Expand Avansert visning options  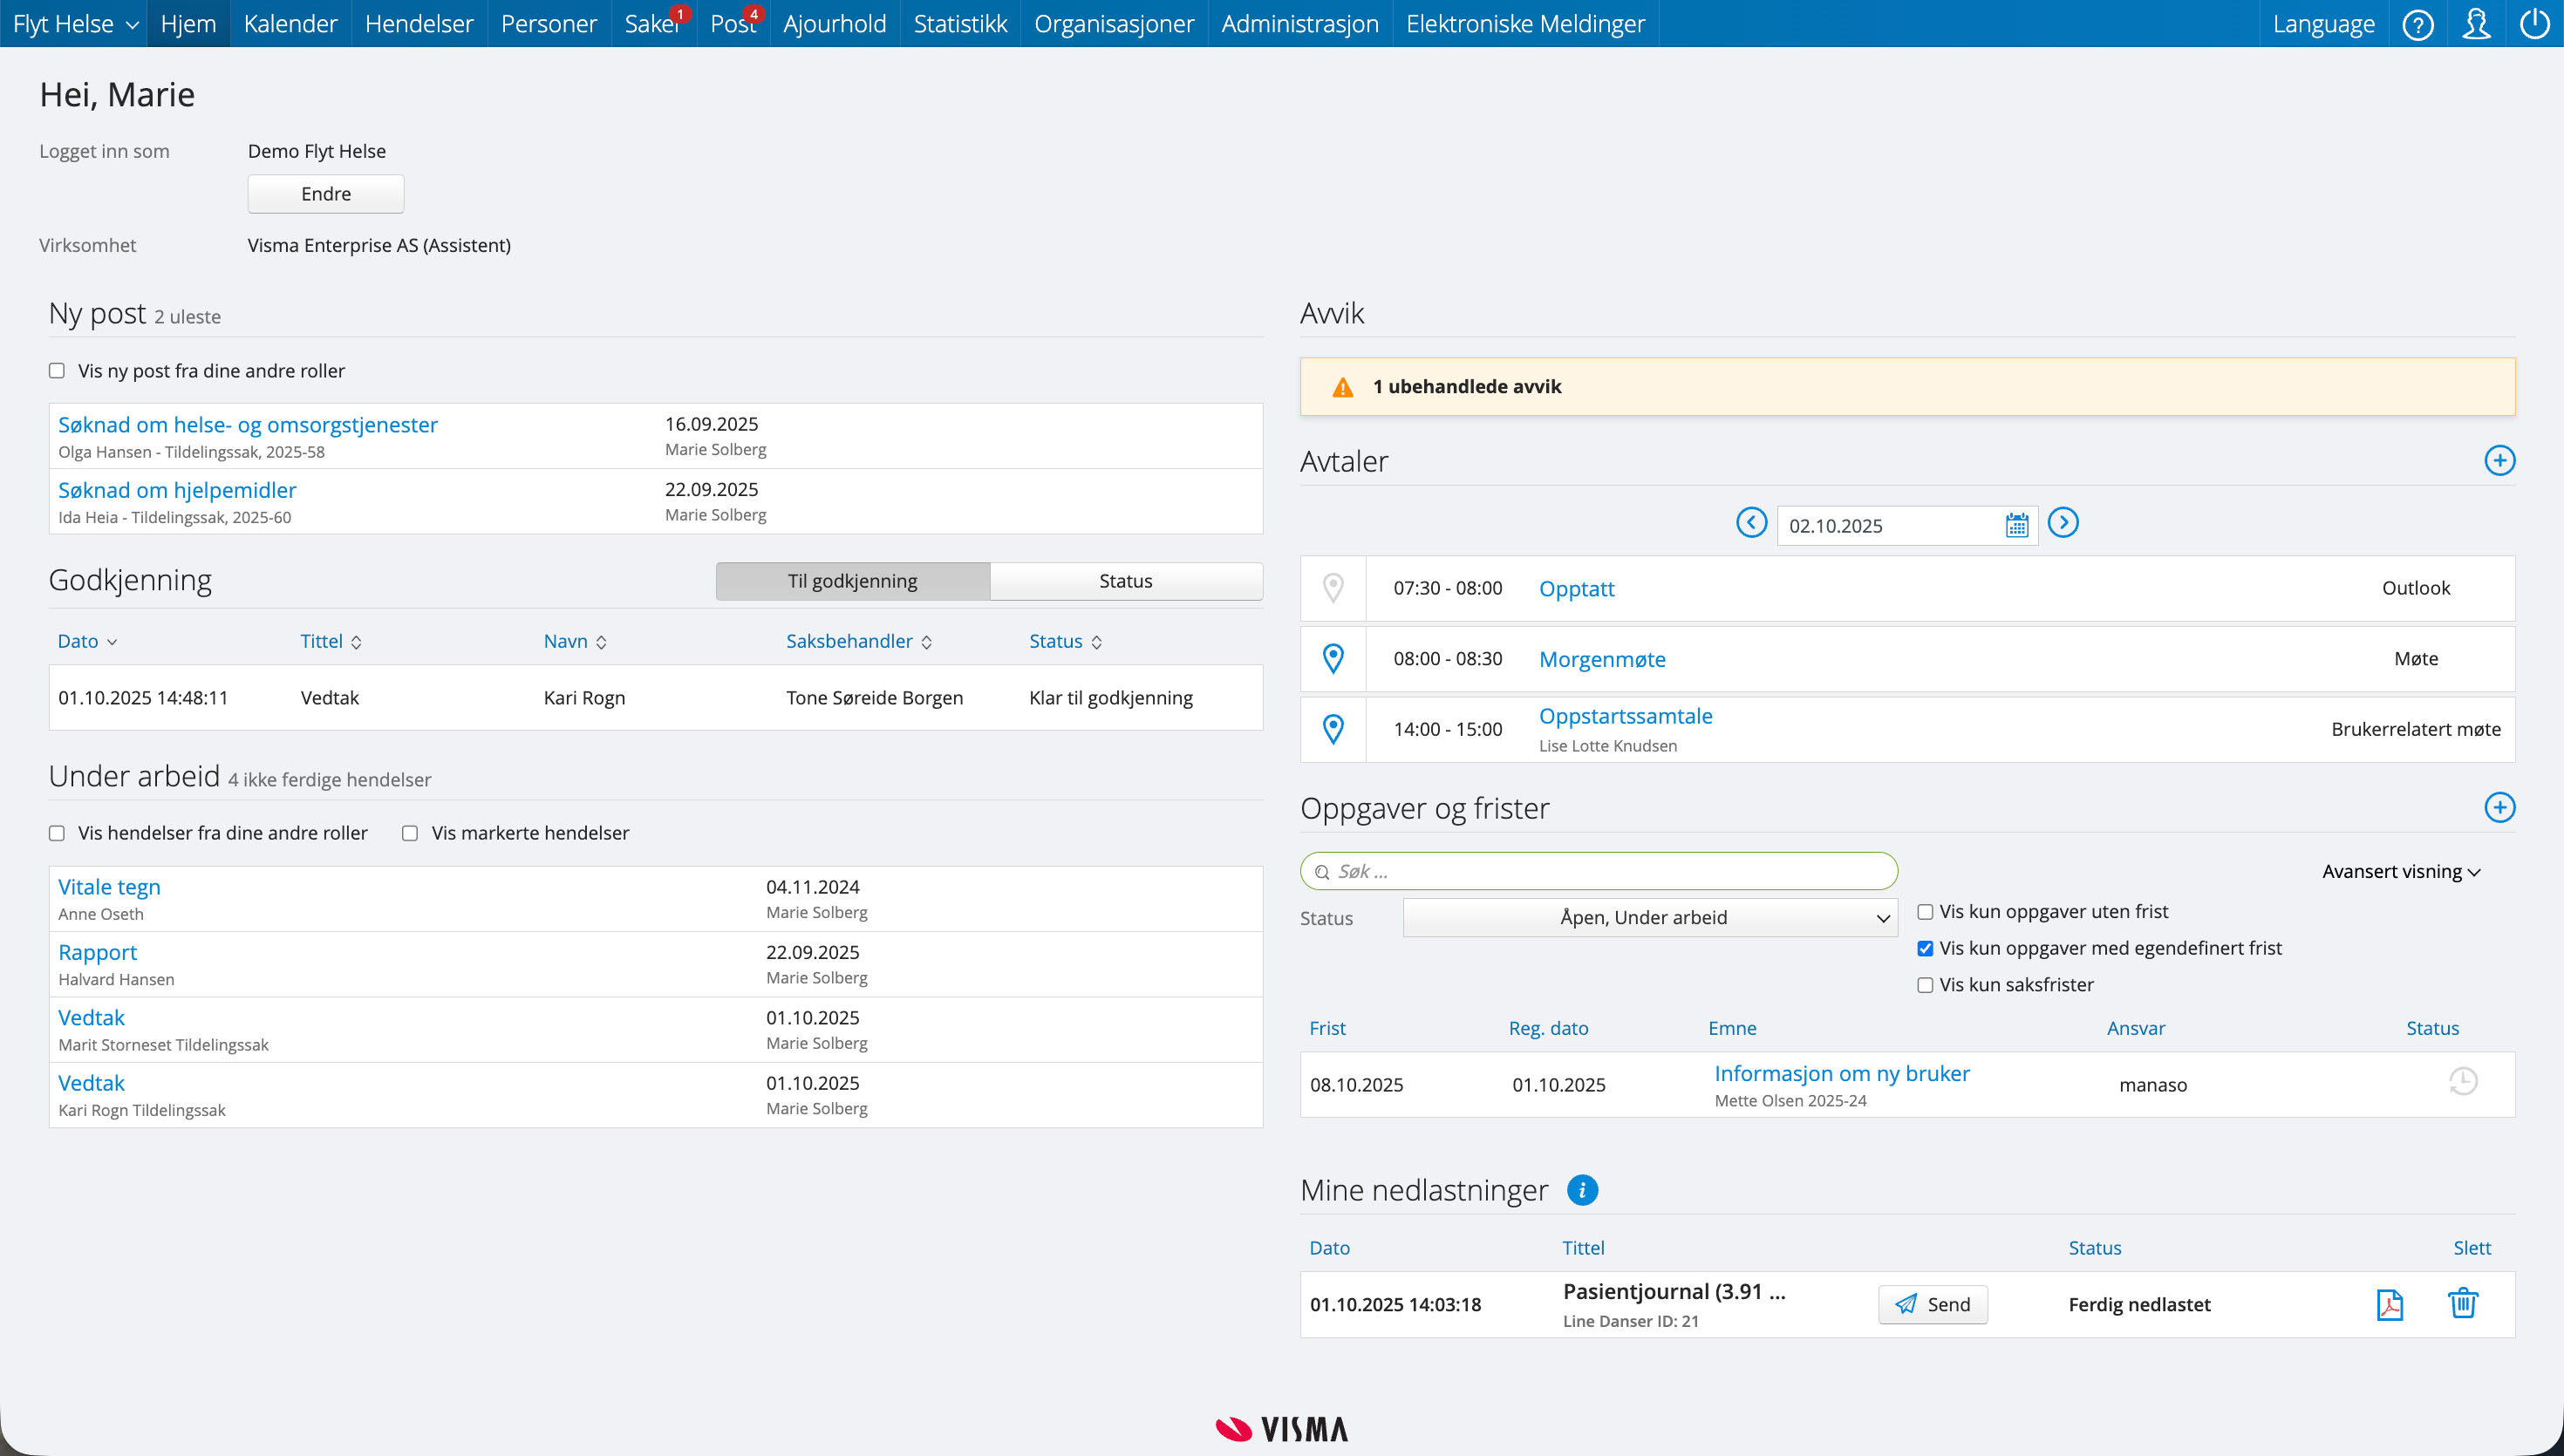[x=2400, y=872]
